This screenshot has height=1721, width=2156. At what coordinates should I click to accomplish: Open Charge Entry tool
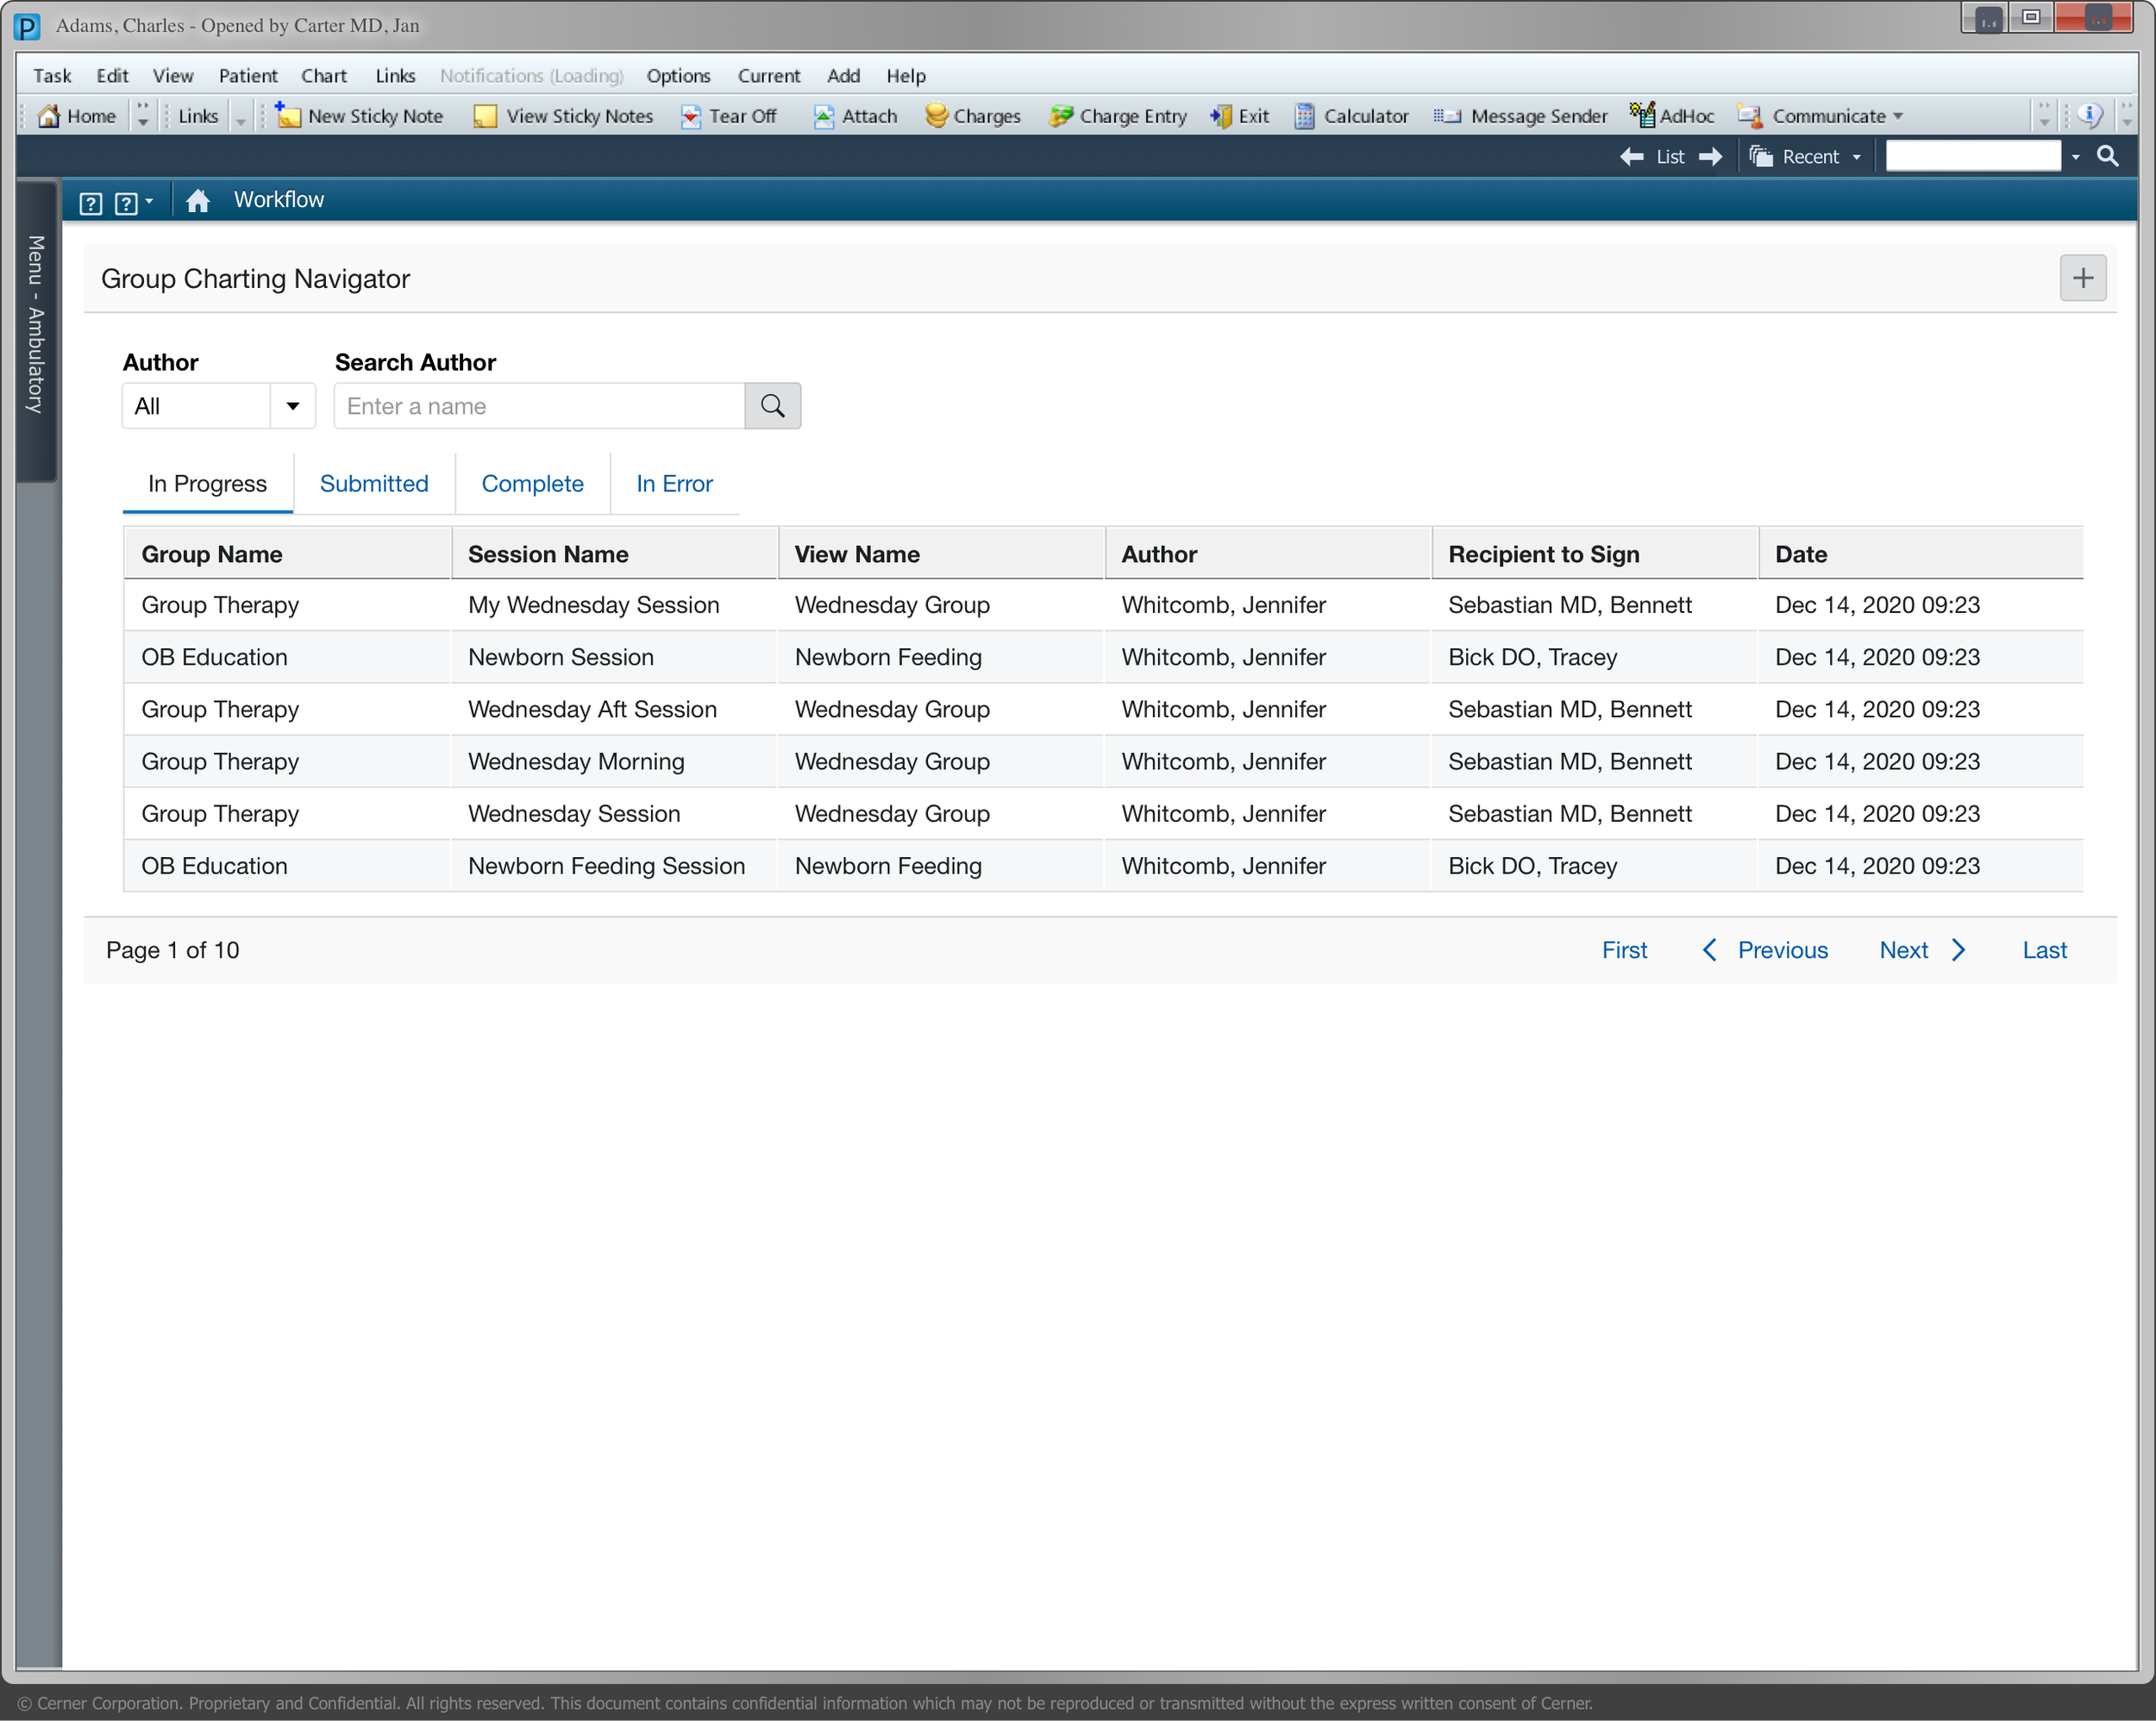1117,116
